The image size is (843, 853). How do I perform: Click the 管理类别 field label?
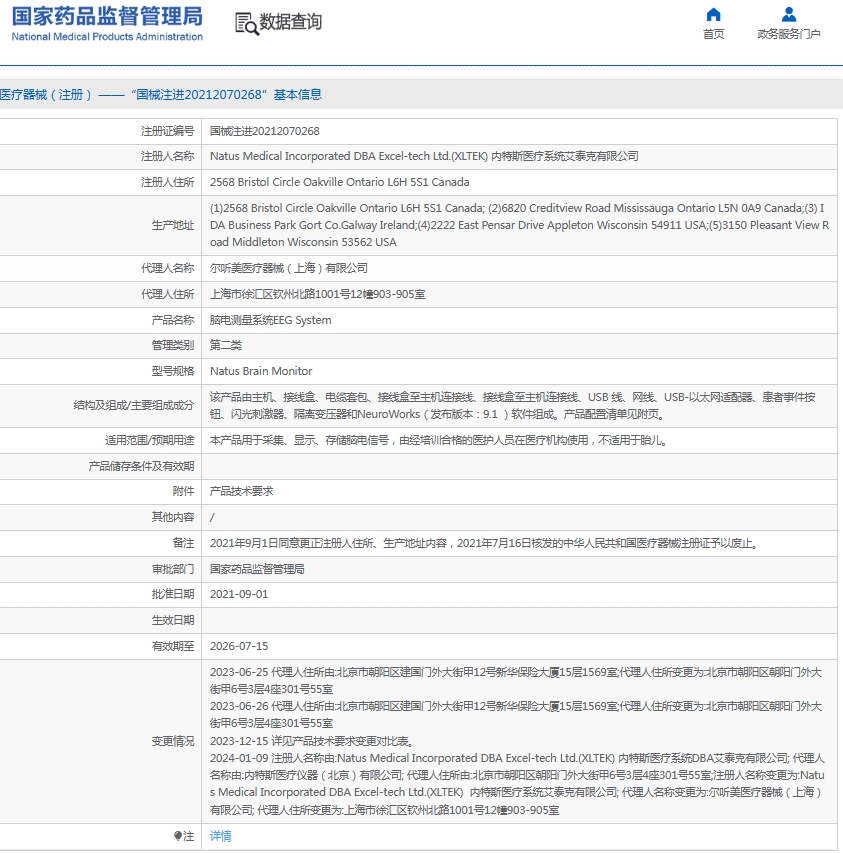pyautogui.click(x=173, y=345)
